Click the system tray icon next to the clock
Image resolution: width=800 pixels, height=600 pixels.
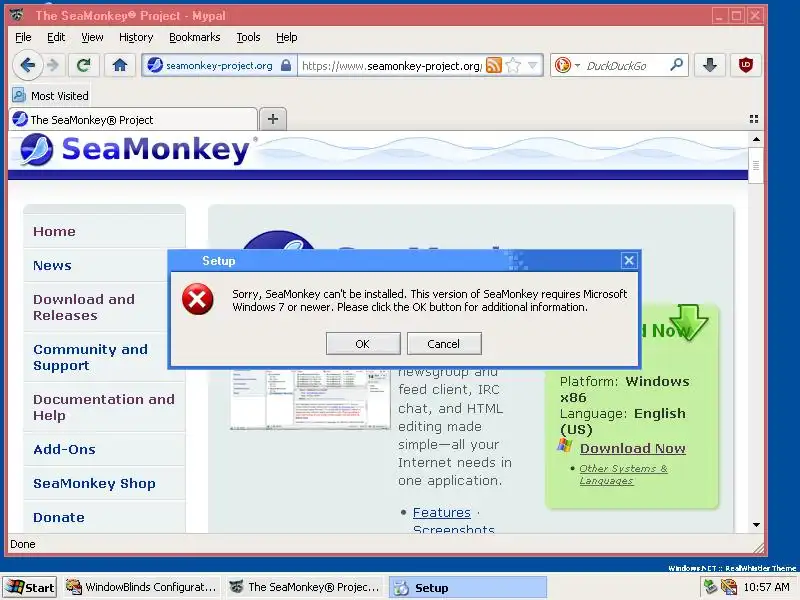coord(729,587)
